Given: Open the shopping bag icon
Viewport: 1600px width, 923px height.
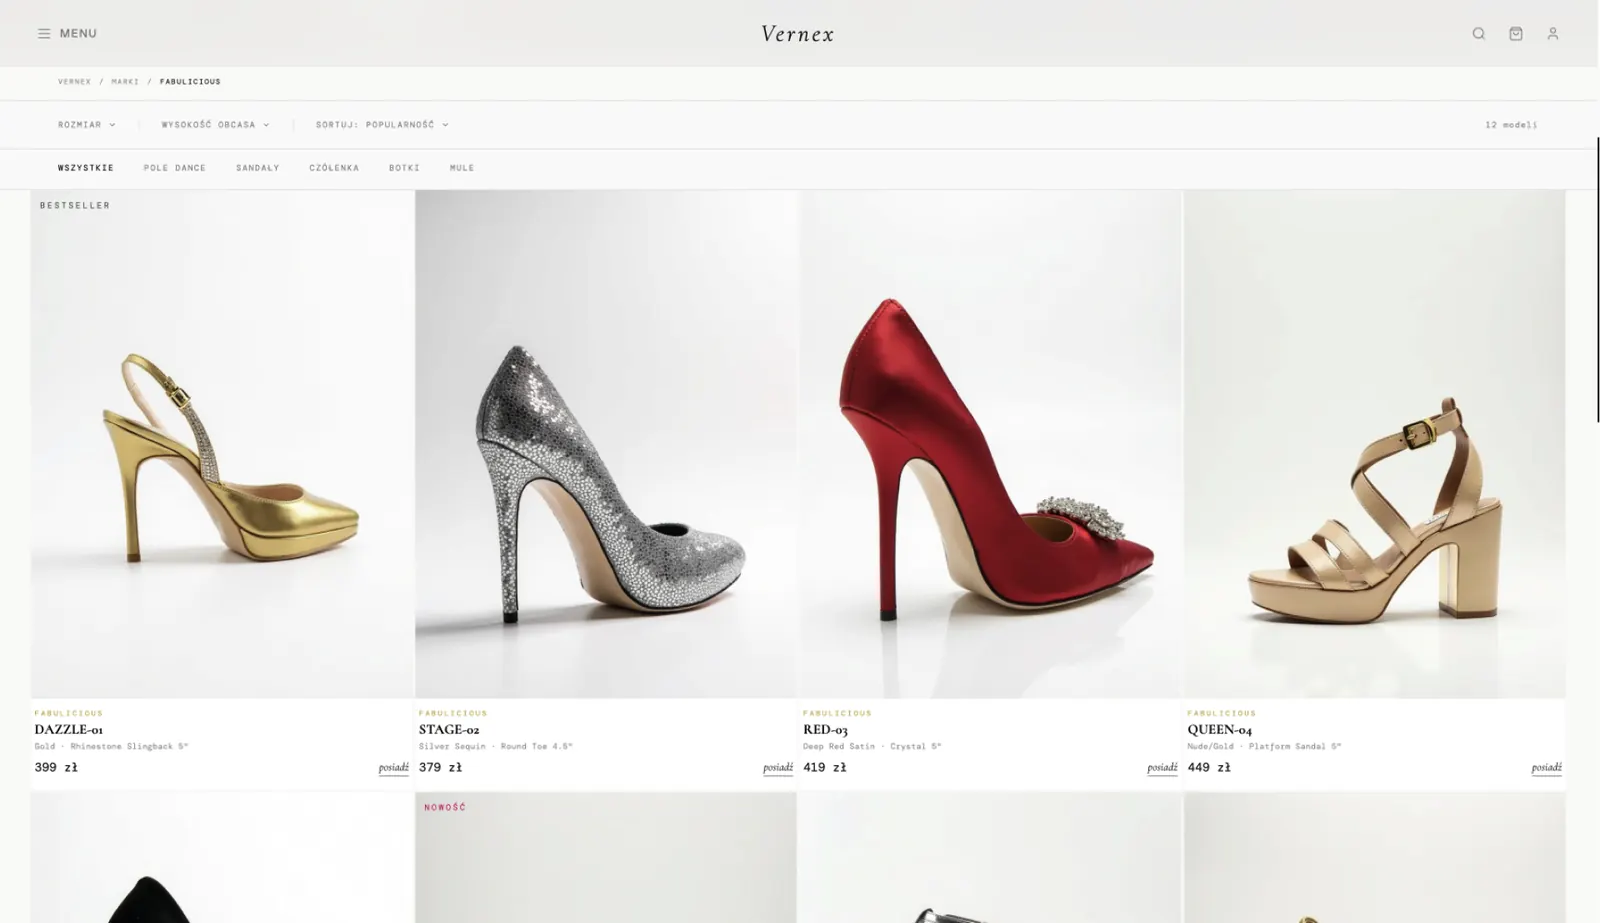Looking at the screenshot, I should [x=1516, y=33].
